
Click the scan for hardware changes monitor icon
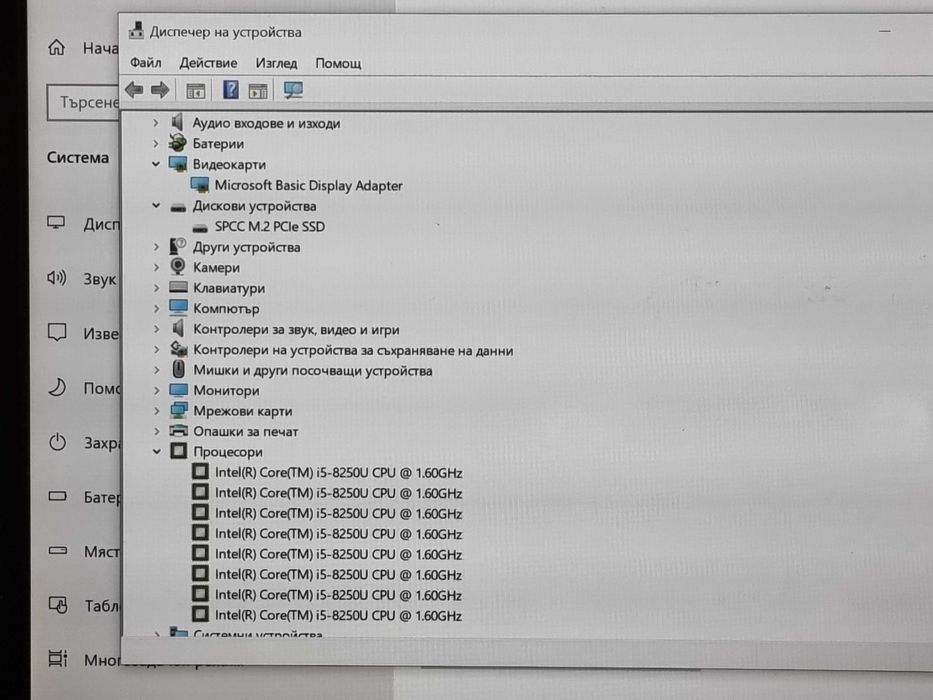(x=293, y=90)
